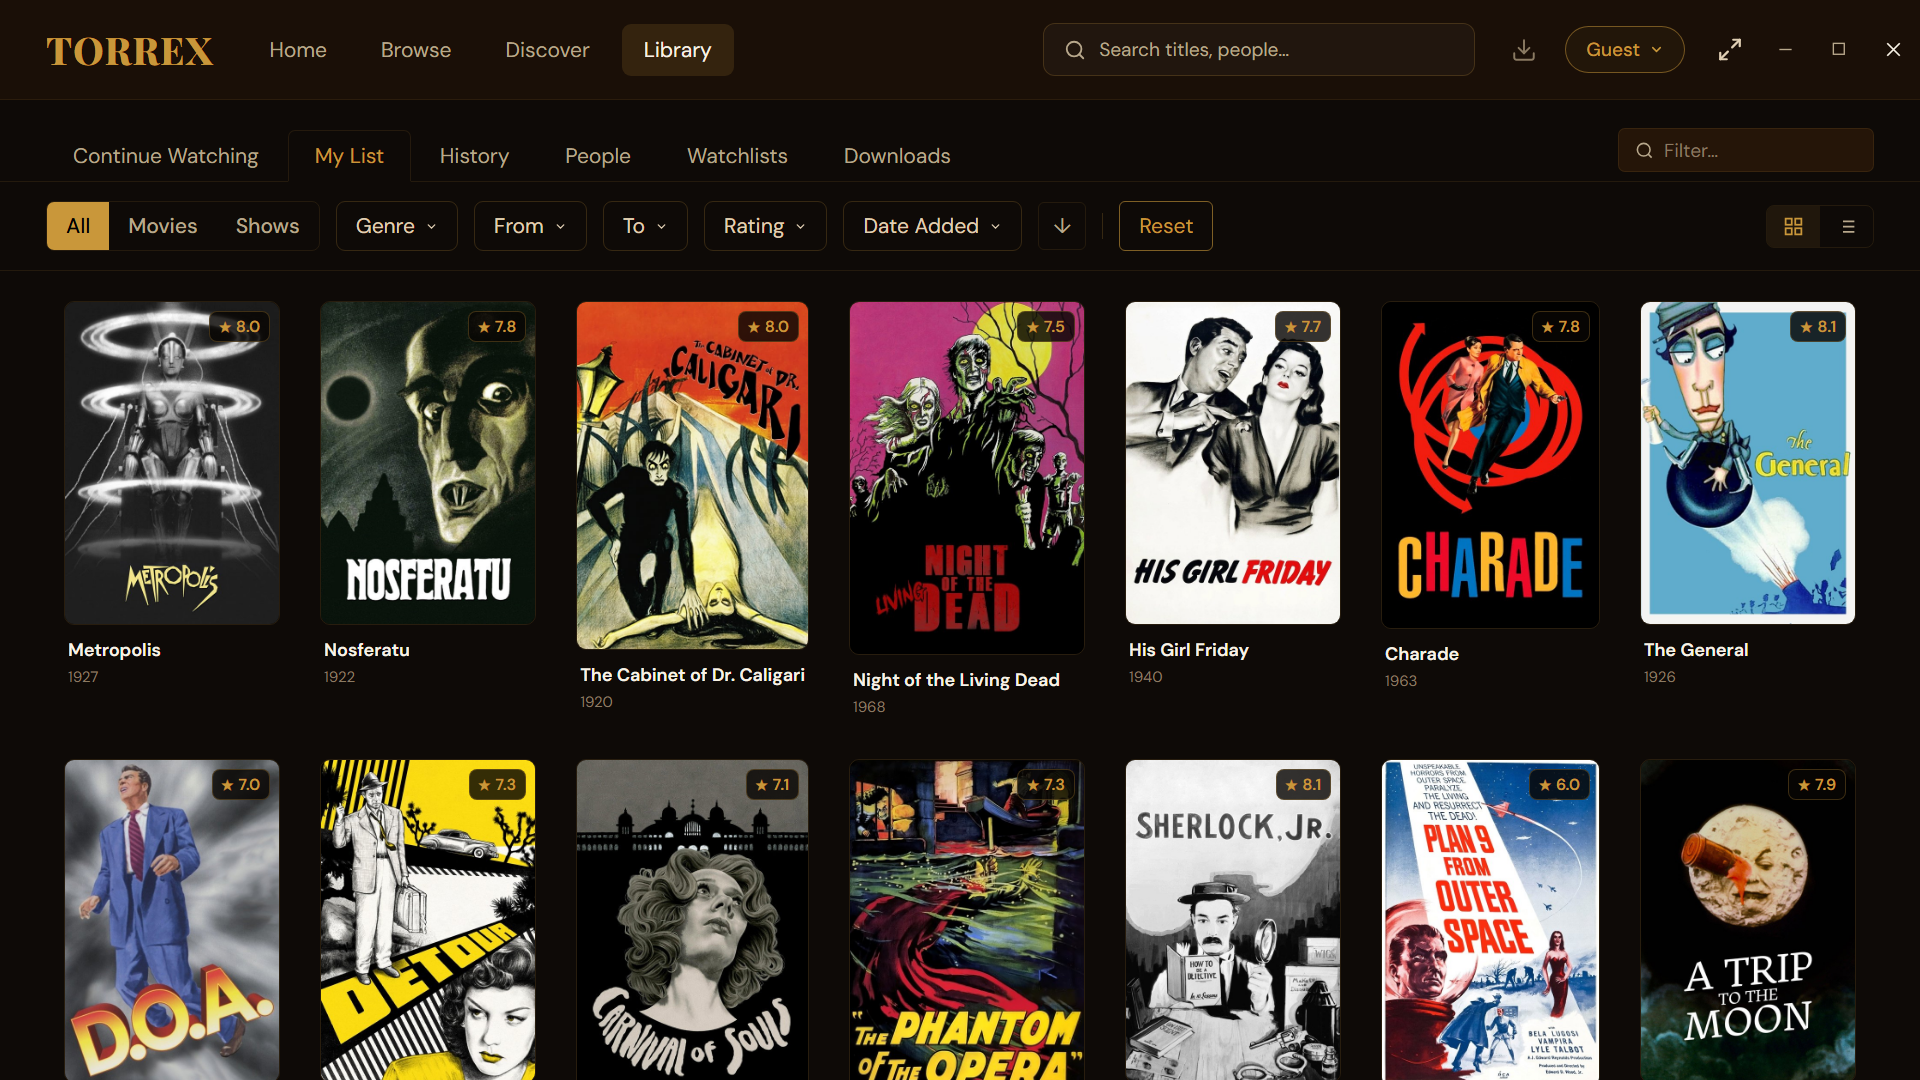Viewport: 1920px width, 1080px height.
Task: Open the Browse section
Action: pyautogui.click(x=416, y=50)
